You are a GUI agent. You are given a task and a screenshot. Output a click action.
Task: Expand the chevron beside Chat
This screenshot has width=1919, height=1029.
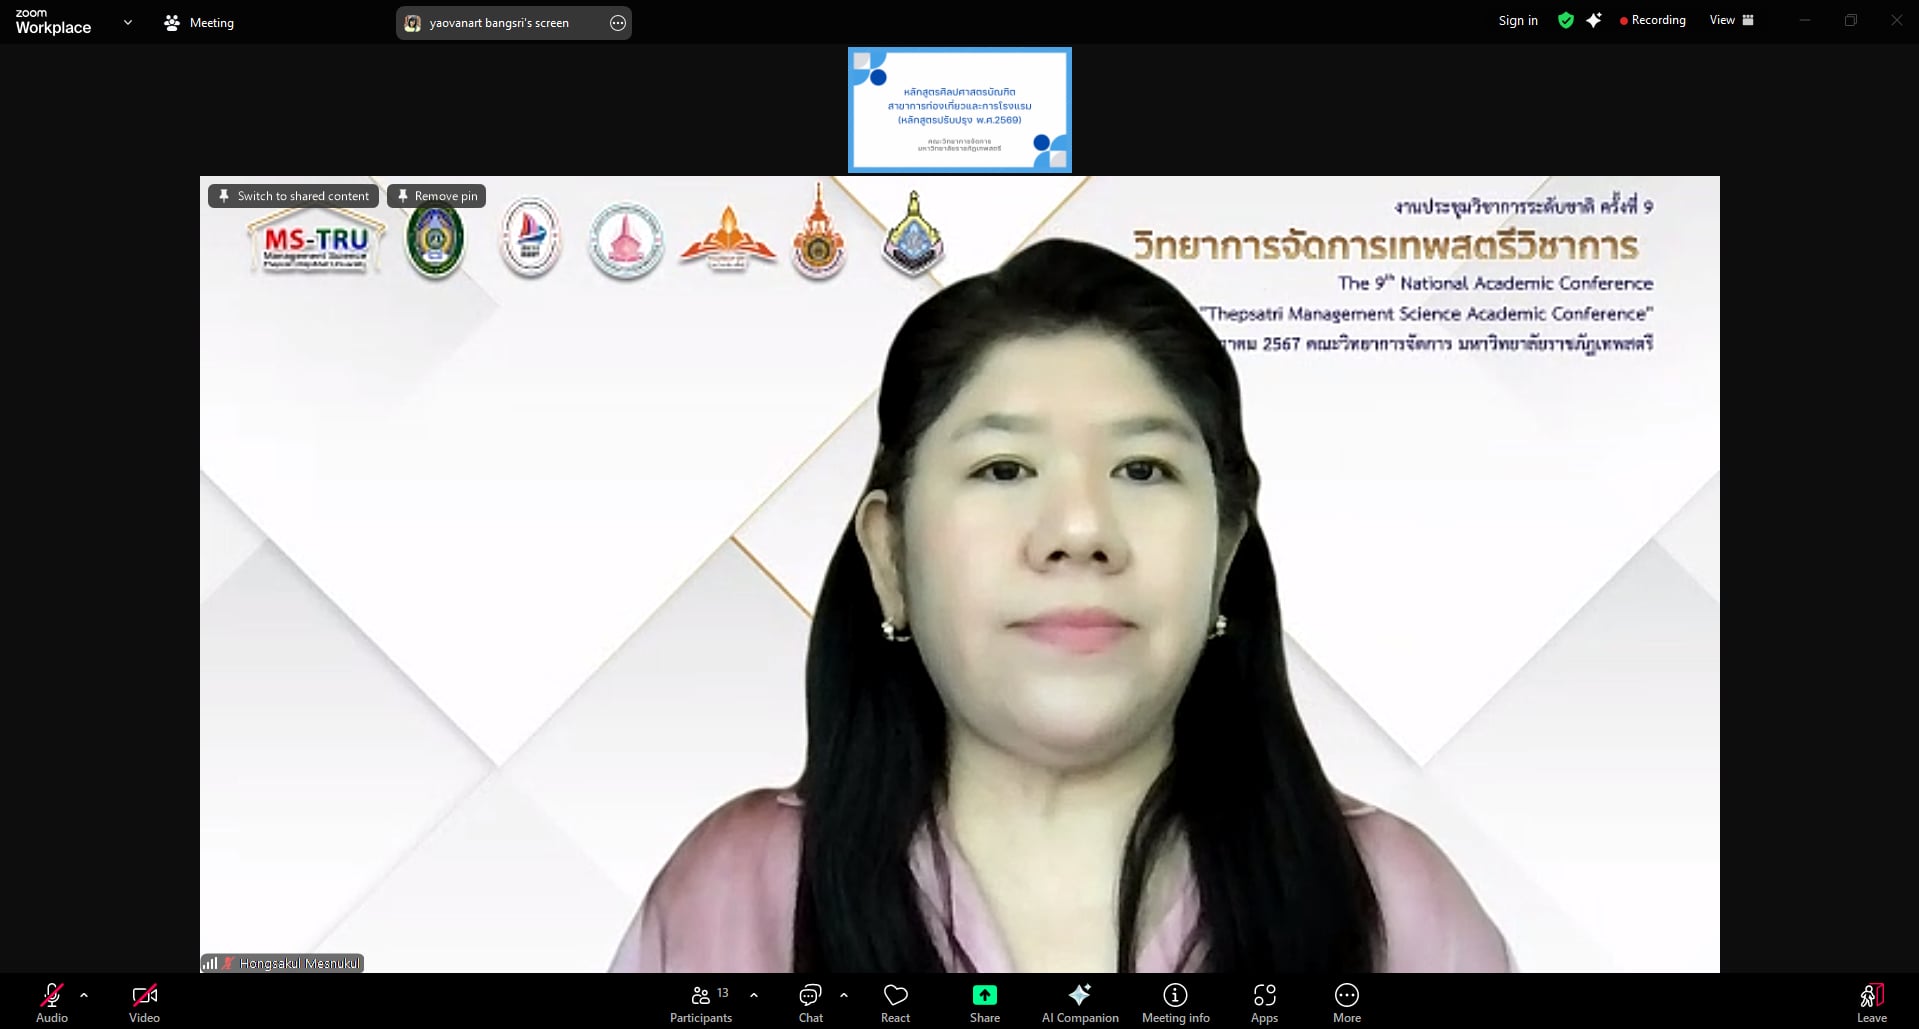844,995
